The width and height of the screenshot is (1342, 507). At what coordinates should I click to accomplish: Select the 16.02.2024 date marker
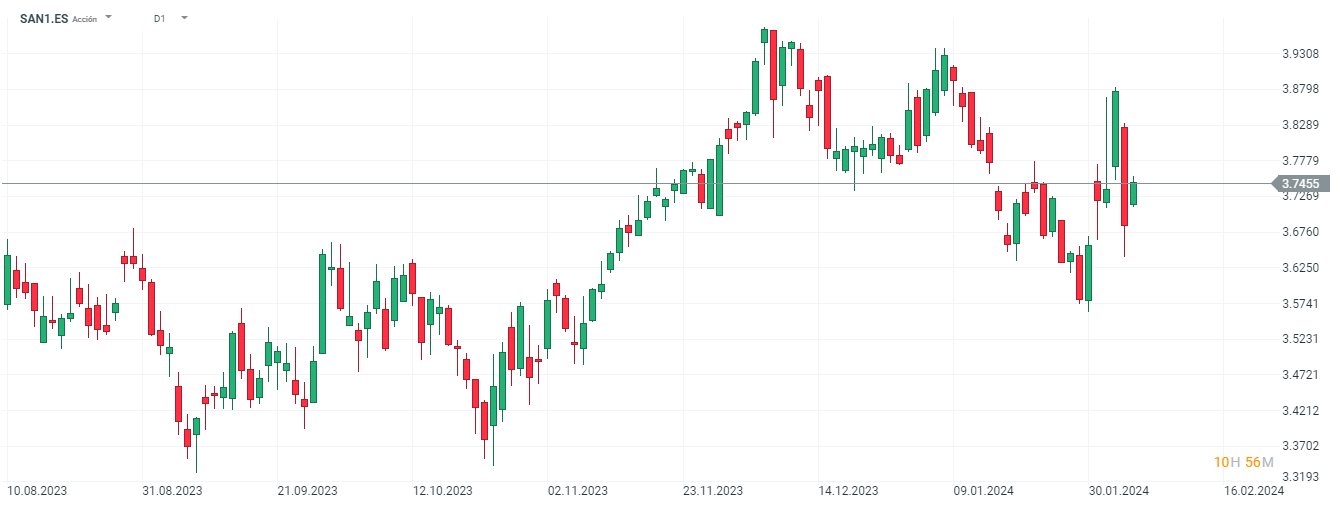point(1254,491)
